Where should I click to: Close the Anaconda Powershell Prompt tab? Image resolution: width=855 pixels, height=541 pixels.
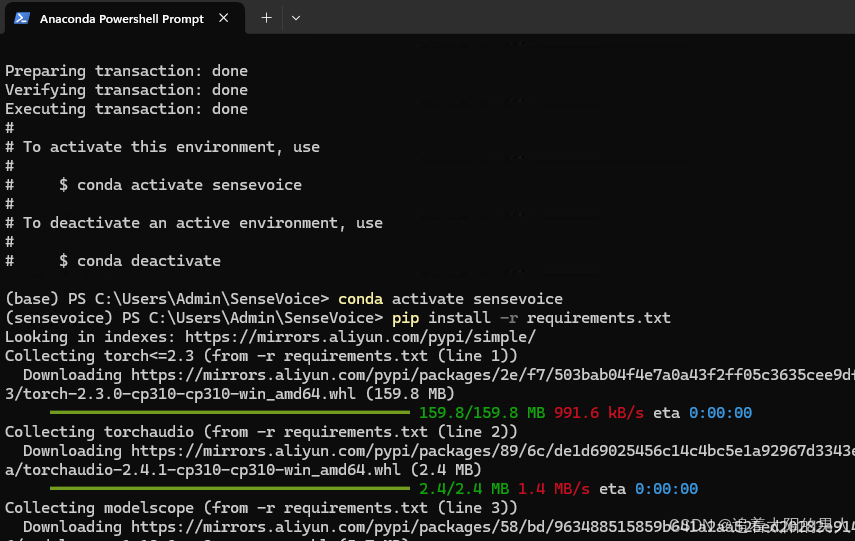pyautogui.click(x=224, y=18)
